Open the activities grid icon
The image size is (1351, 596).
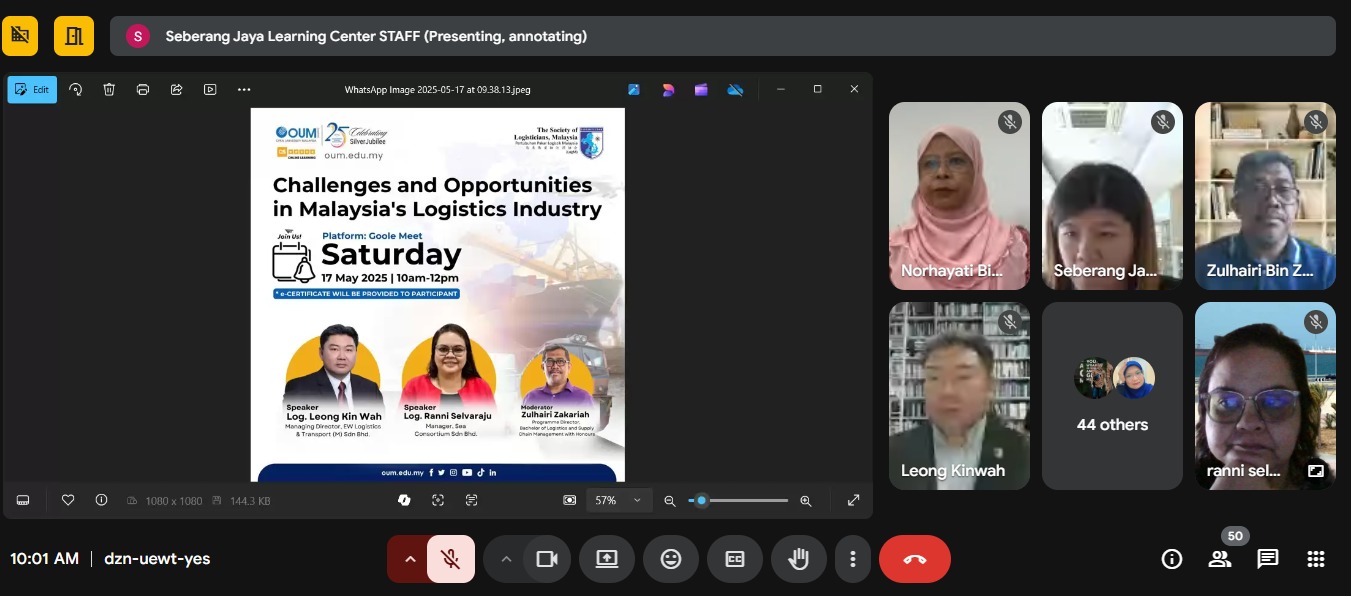pos(1316,559)
